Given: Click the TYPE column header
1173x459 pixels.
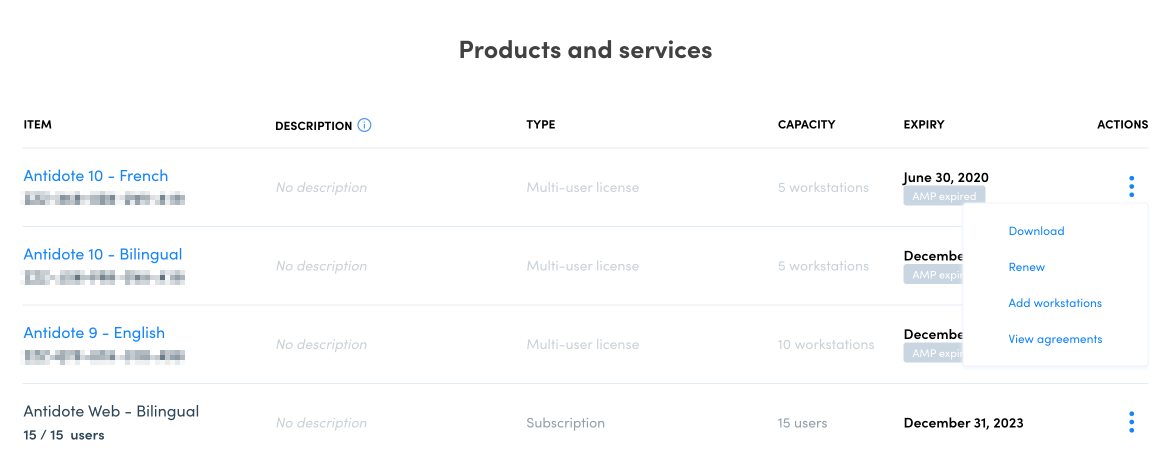Looking at the screenshot, I should pos(541,125).
